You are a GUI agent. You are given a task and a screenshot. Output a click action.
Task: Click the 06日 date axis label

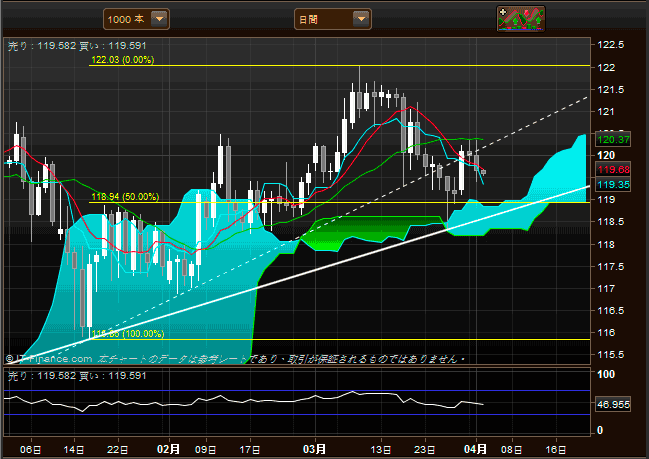pos(31,449)
